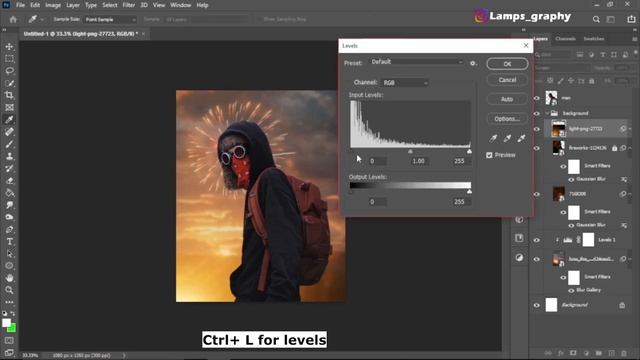The height and width of the screenshot is (360, 640).
Task: Open the Image menu
Action: pyautogui.click(x=53, y=5)
